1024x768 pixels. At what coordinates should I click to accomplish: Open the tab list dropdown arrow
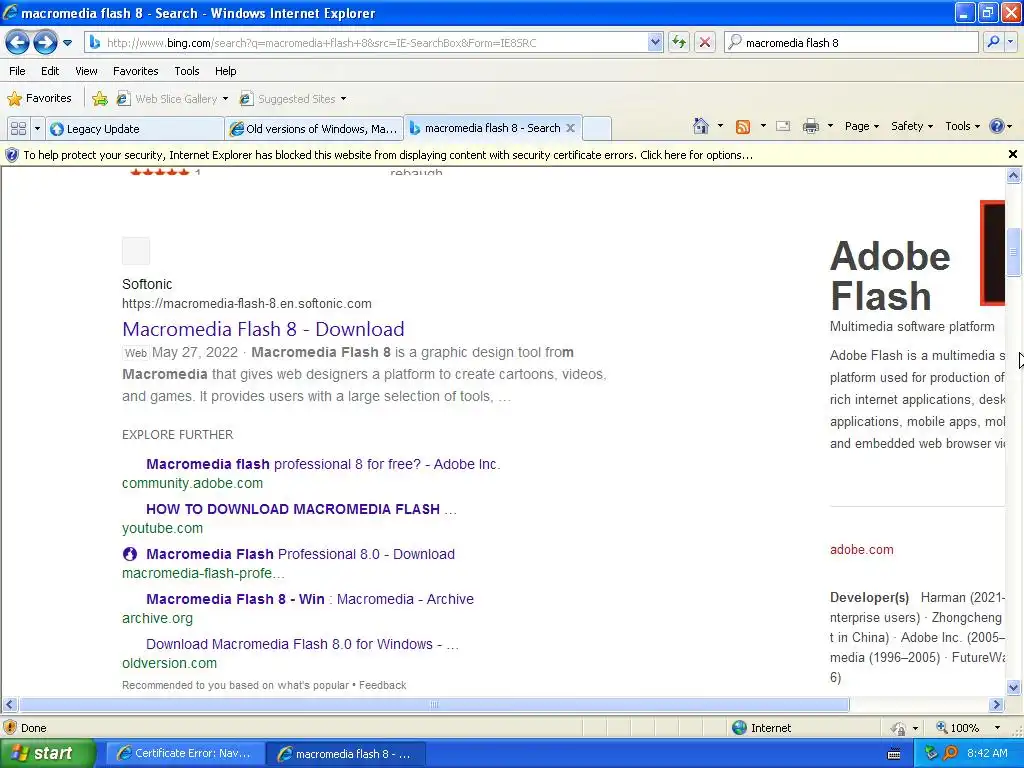37,128
